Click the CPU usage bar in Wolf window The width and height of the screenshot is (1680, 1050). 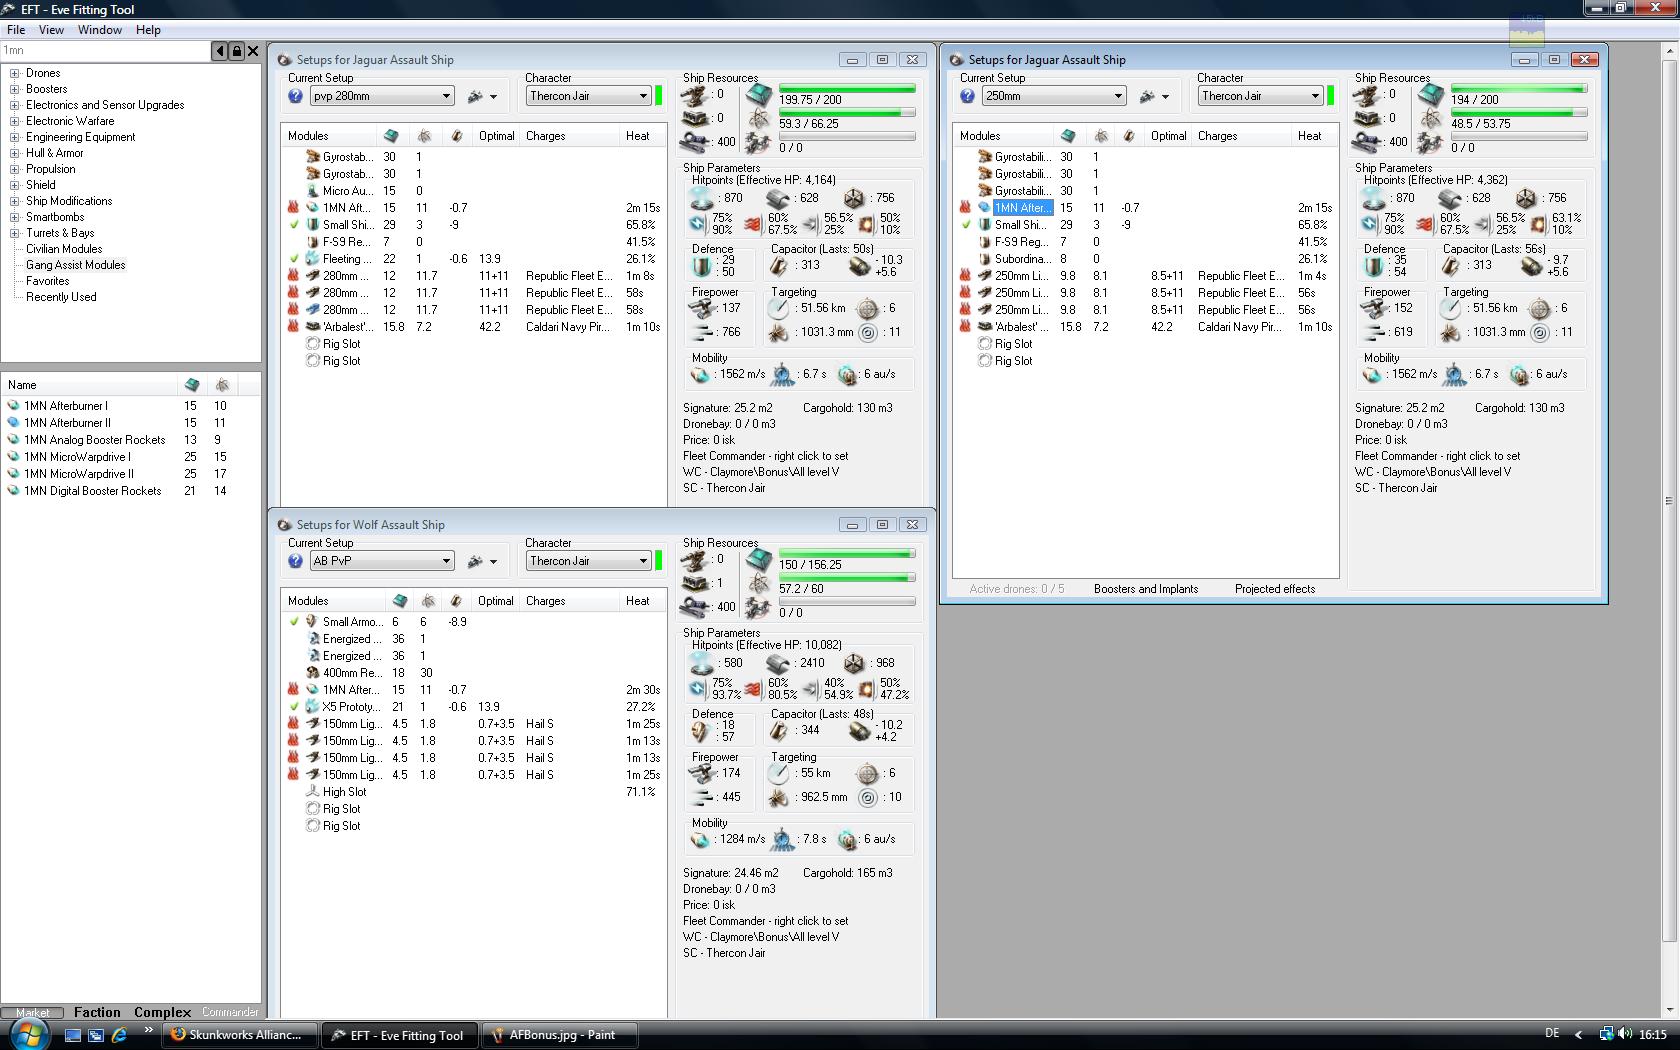847,554
